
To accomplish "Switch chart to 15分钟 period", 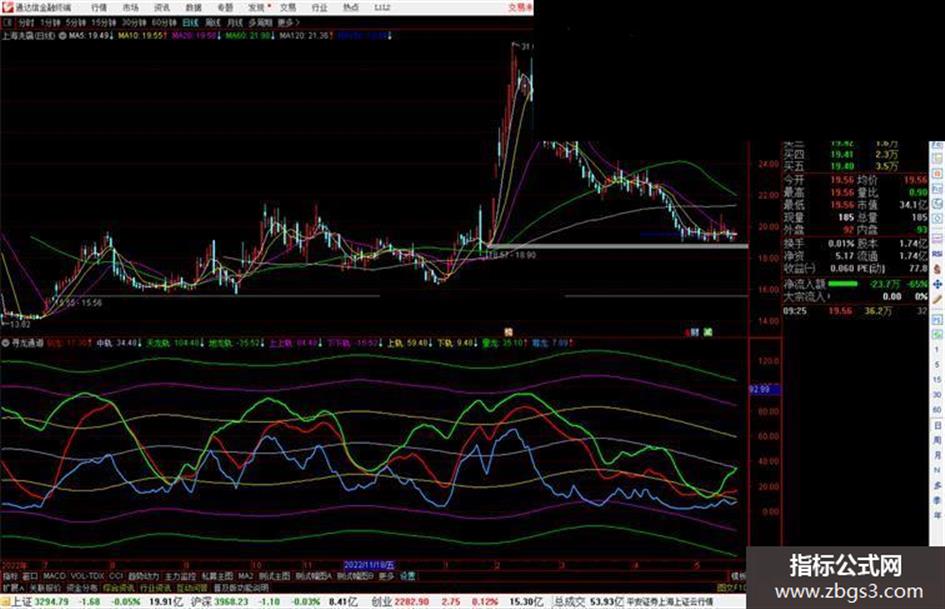I will coord(103,23).
